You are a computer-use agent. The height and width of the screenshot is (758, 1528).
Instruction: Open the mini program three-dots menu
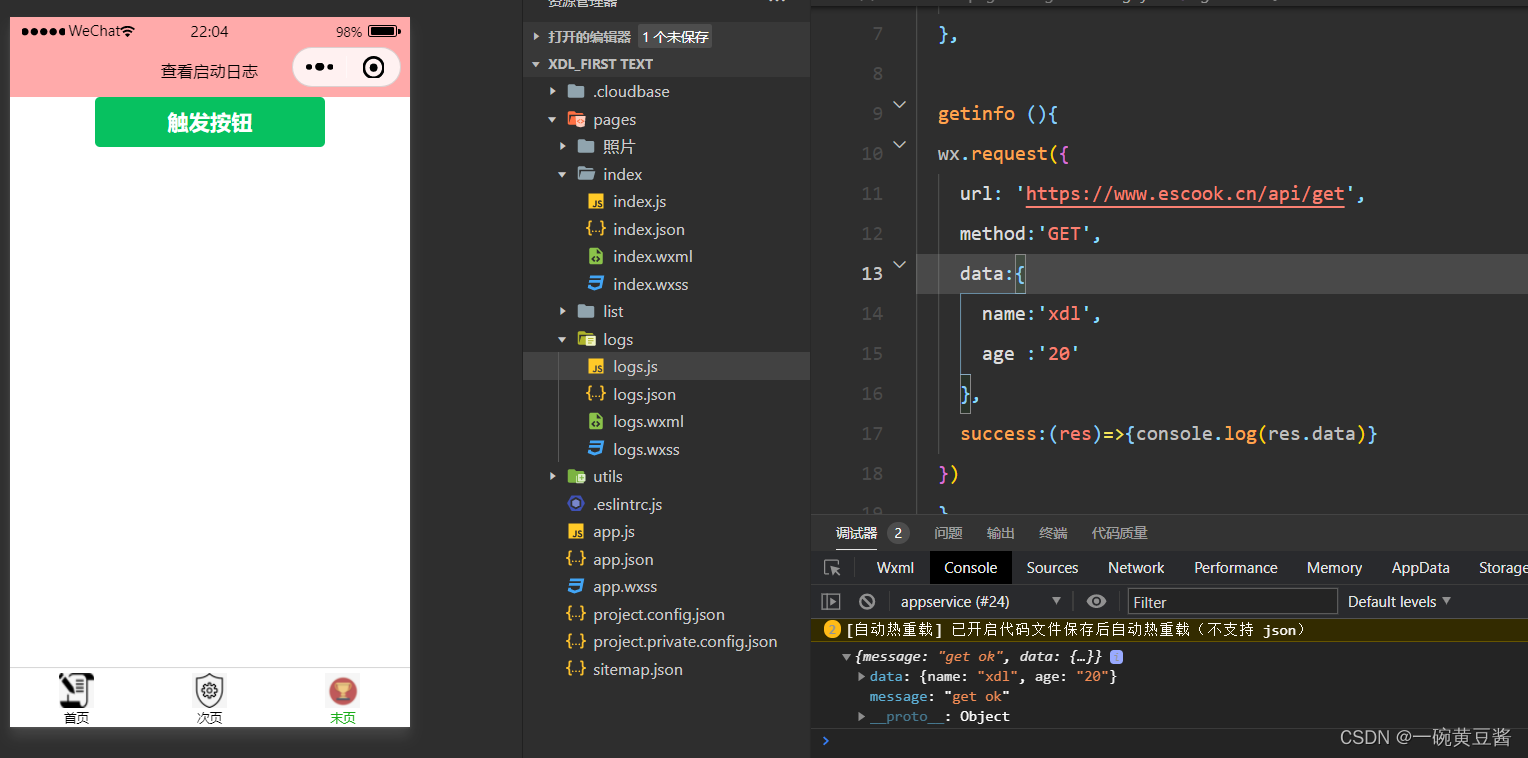coord(319,67)
